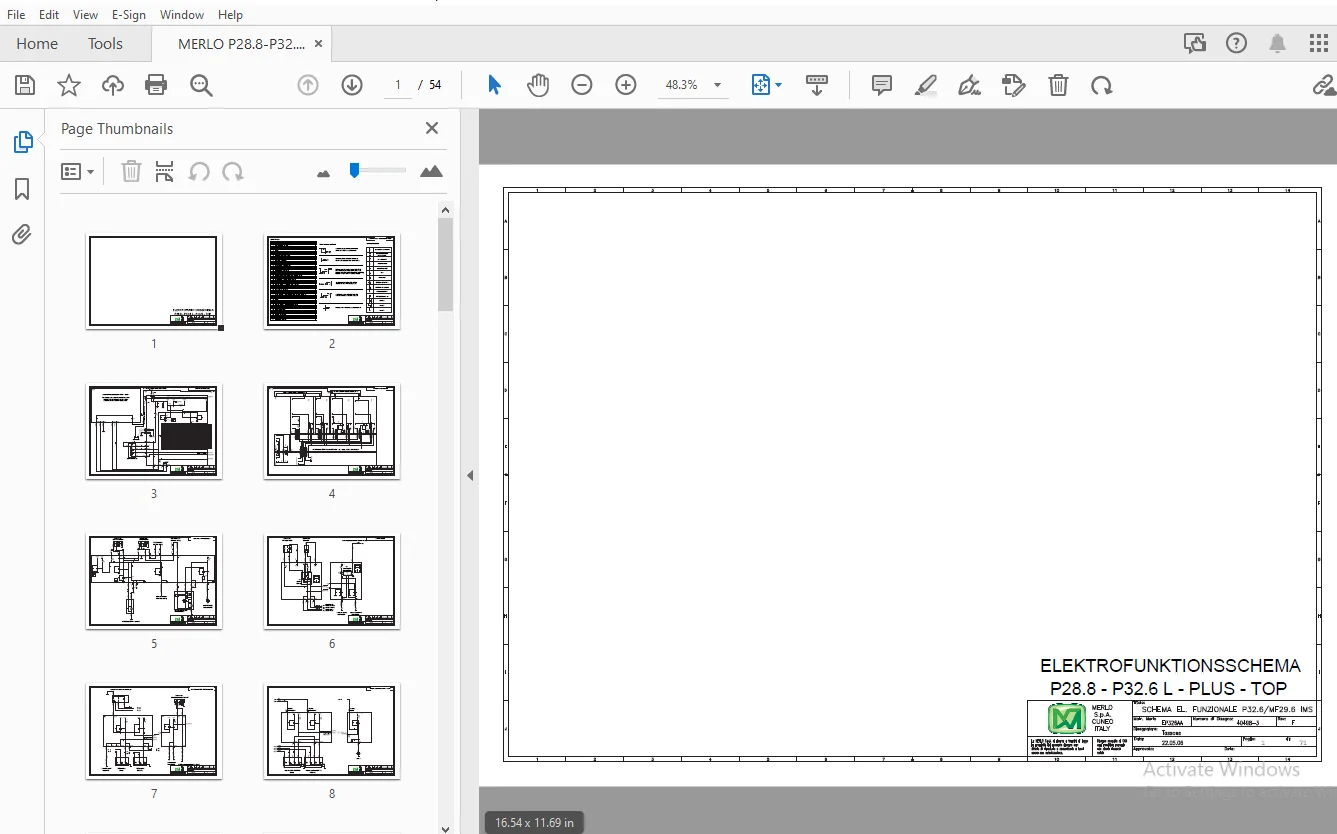Switch to the Tools tab
Image resolution: width=1337 pixels, height=834 pixels.
105,43
